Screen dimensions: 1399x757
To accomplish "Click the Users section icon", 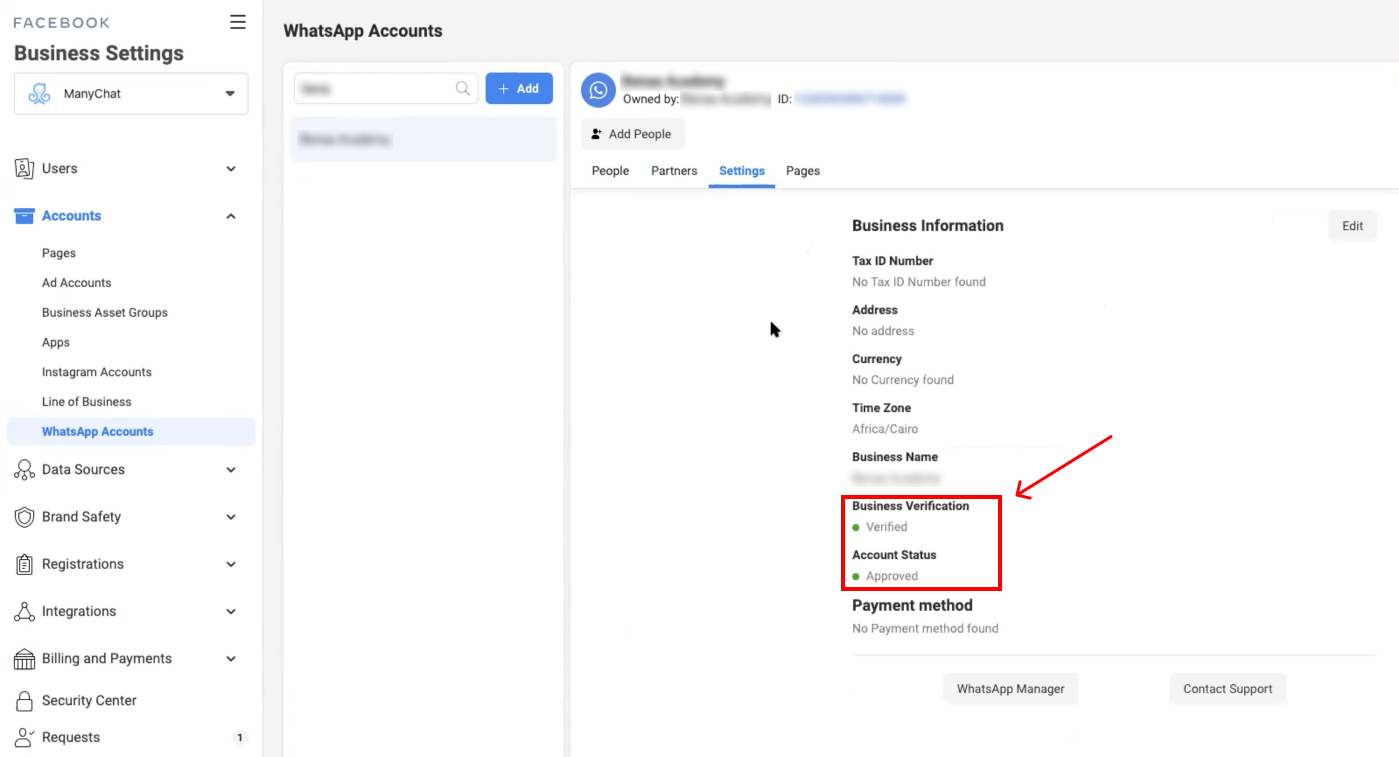I will (x=24, y=168).
